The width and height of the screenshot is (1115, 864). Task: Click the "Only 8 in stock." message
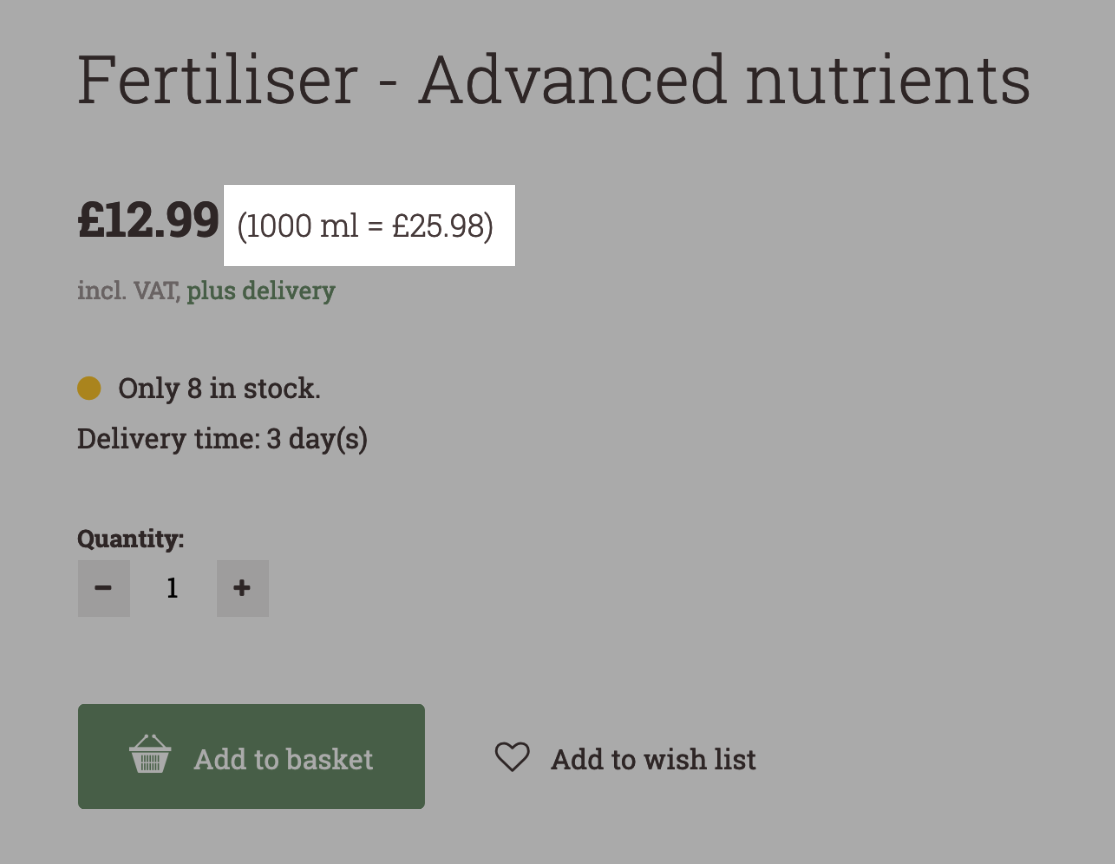(219, 388)
